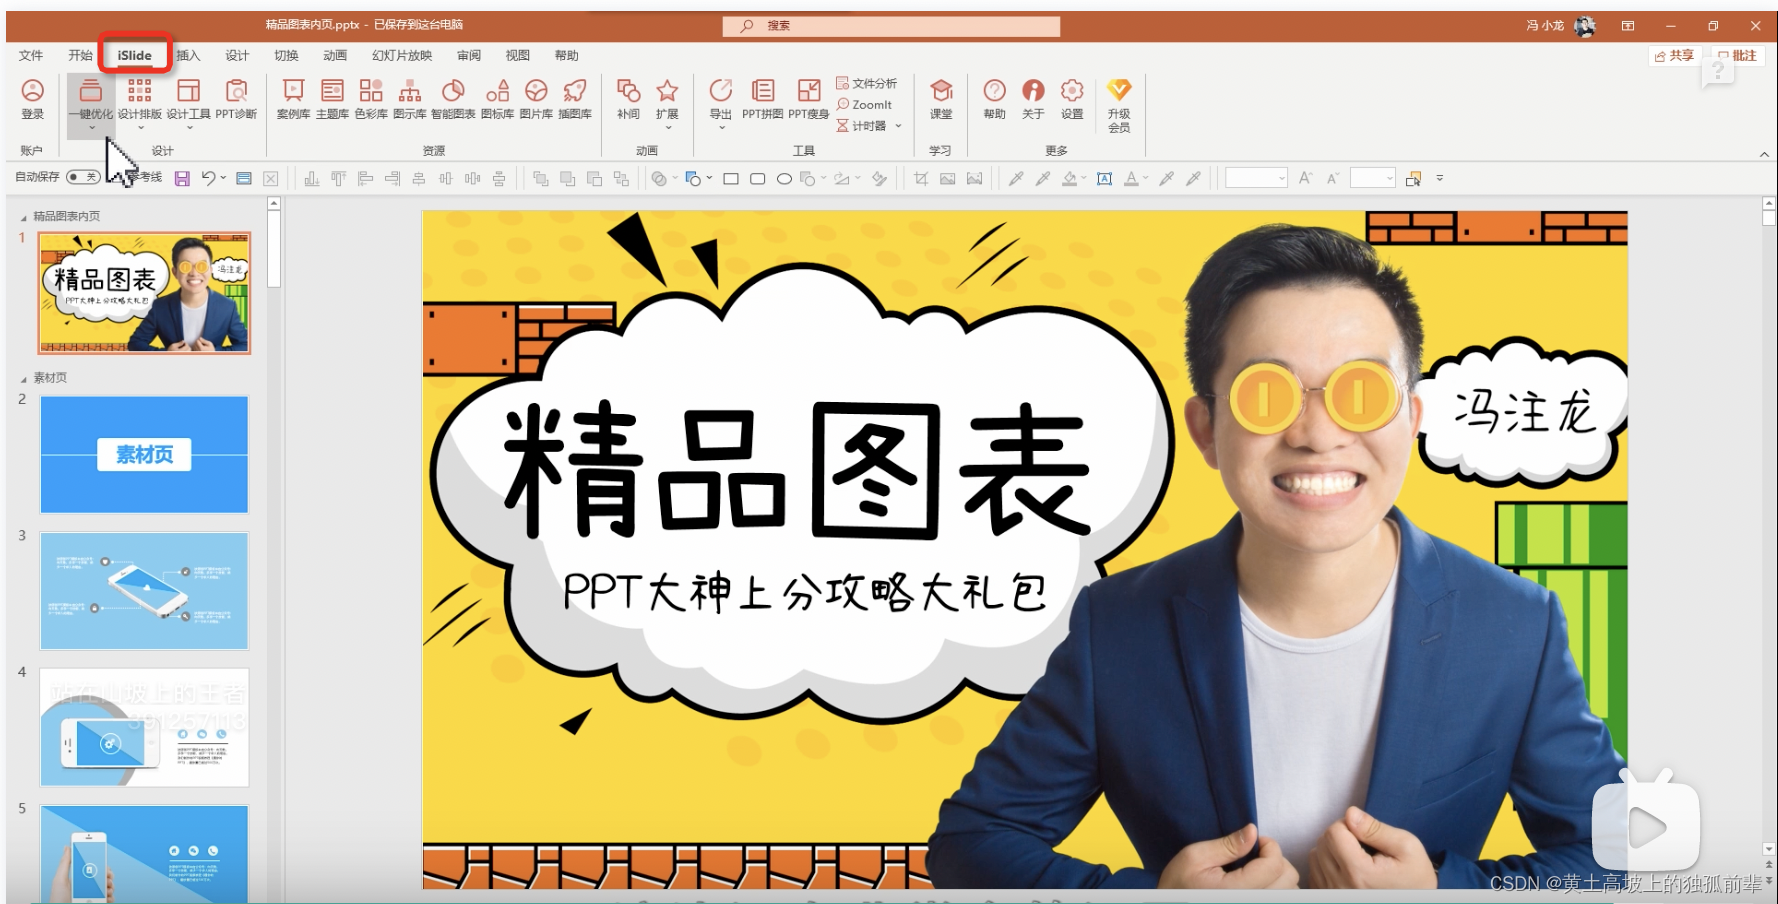Click the undo arrow in quick access toolbar
The image size is (1778, 904).
[208, 178]
